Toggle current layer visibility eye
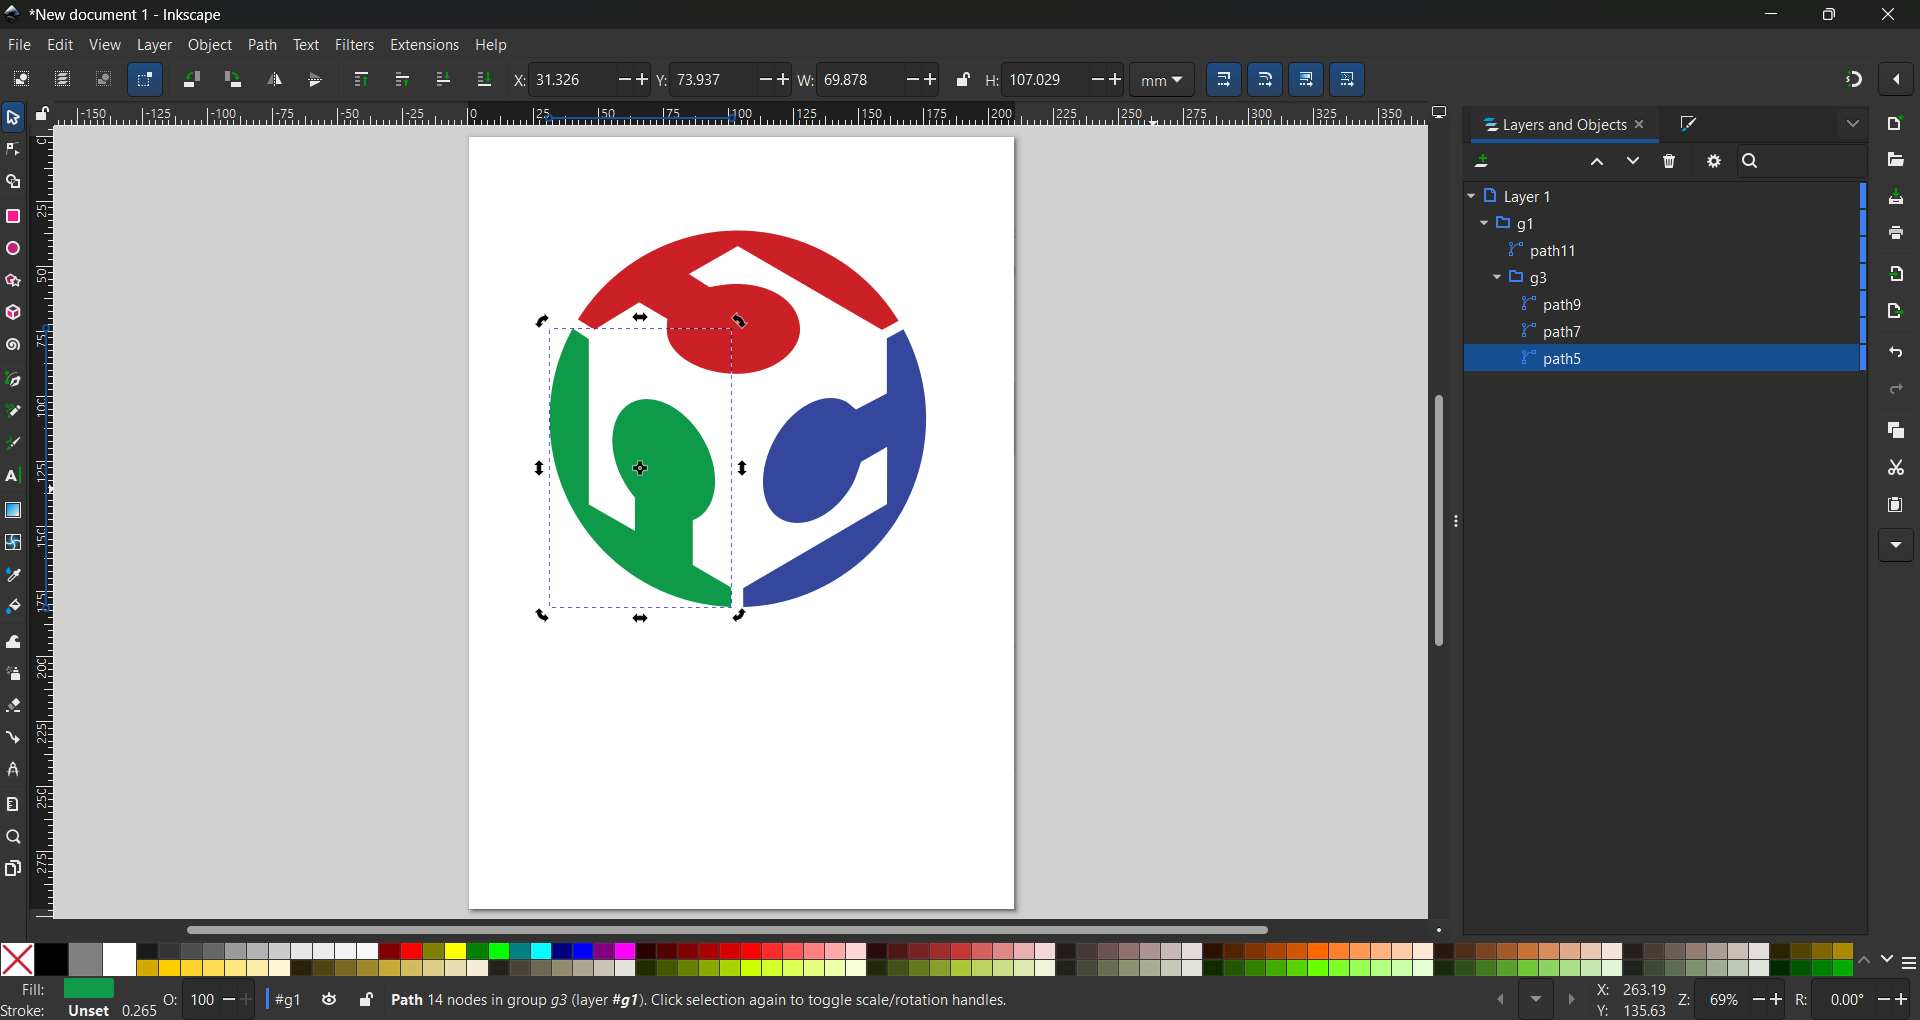The width and height of the screenshot is (1920, 1020). click(330, 1000)
